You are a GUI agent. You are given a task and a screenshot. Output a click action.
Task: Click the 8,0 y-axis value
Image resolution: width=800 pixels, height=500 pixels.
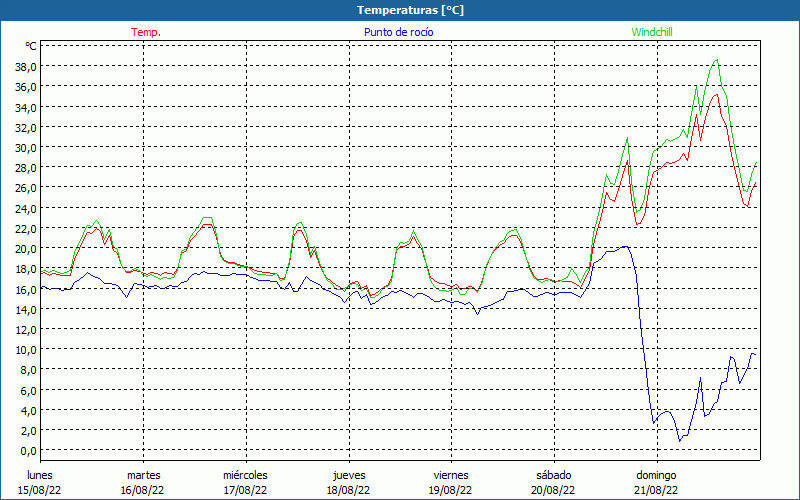tap(29, 369)
